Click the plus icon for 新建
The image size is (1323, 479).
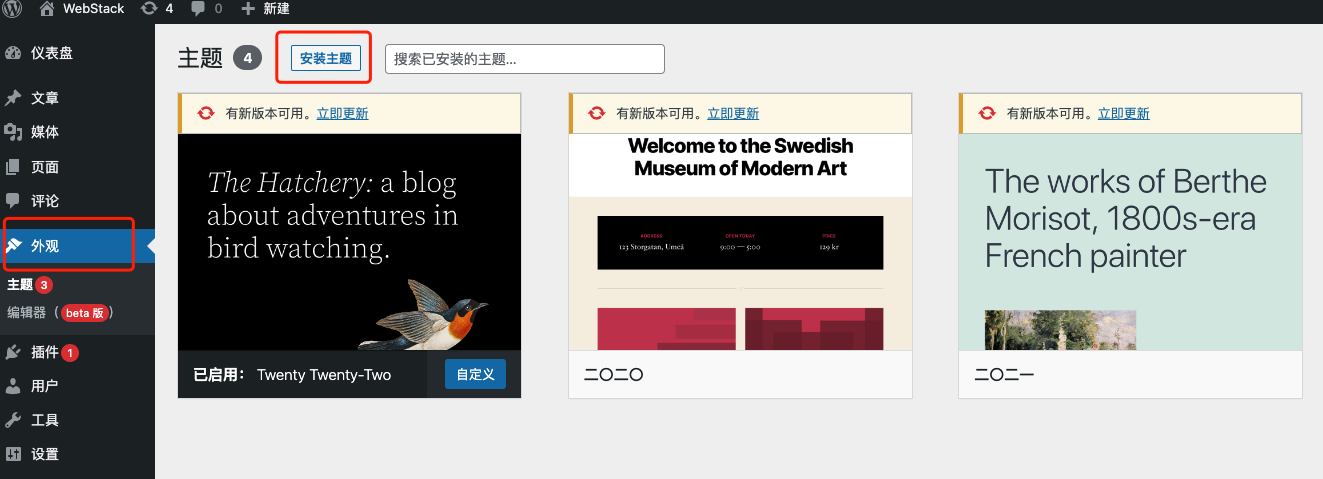pos(249,9)
